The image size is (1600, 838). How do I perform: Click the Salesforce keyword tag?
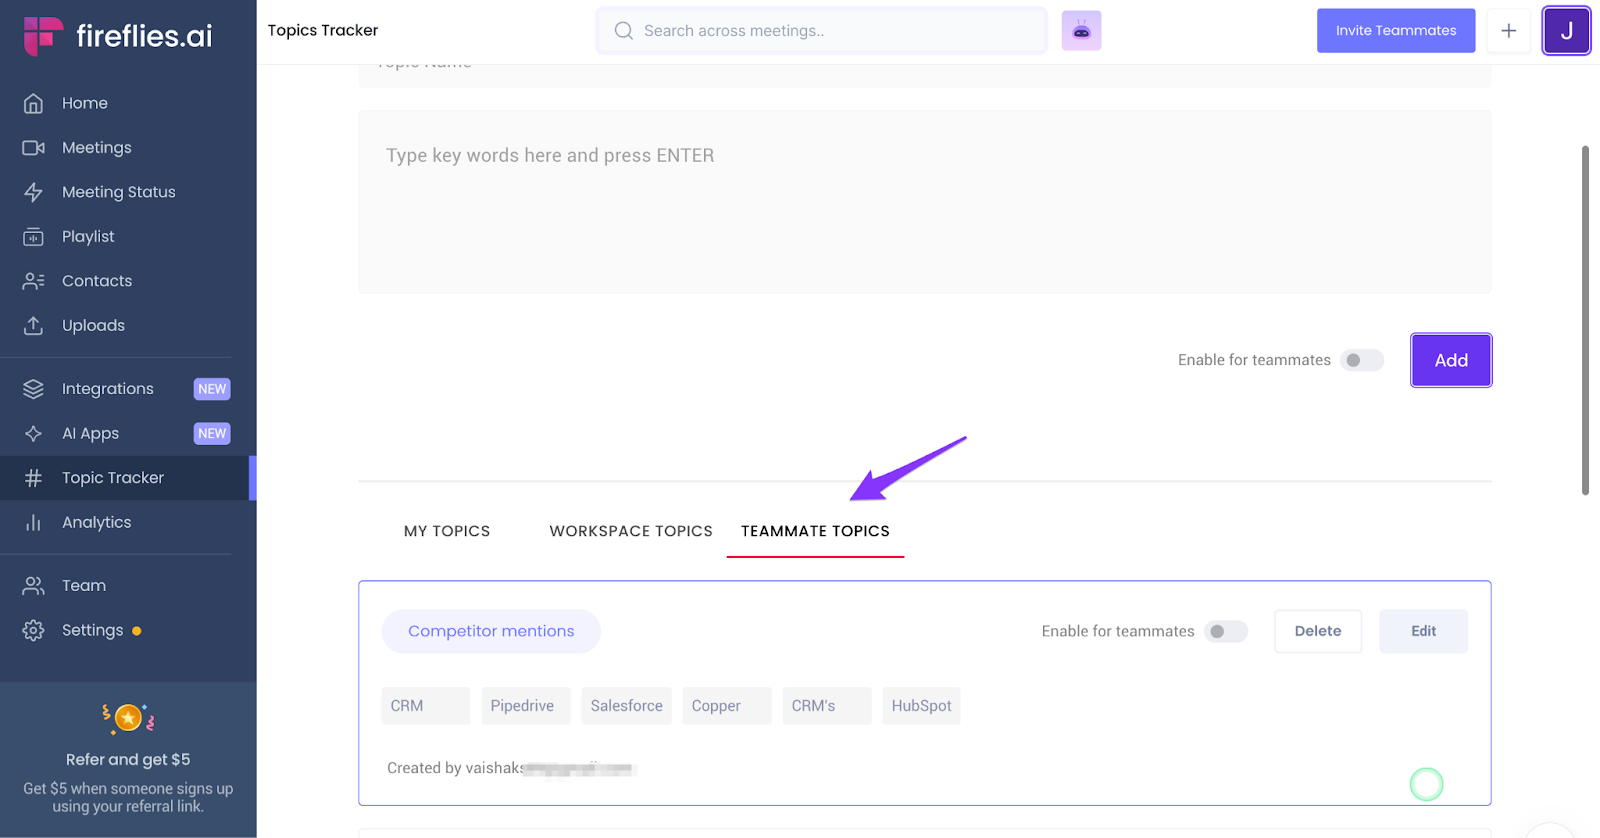point(626,706)
